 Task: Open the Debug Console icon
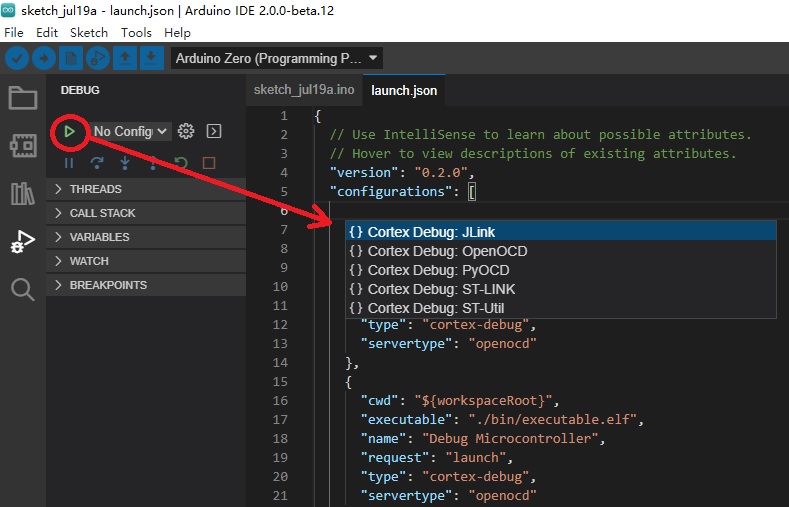214,131
